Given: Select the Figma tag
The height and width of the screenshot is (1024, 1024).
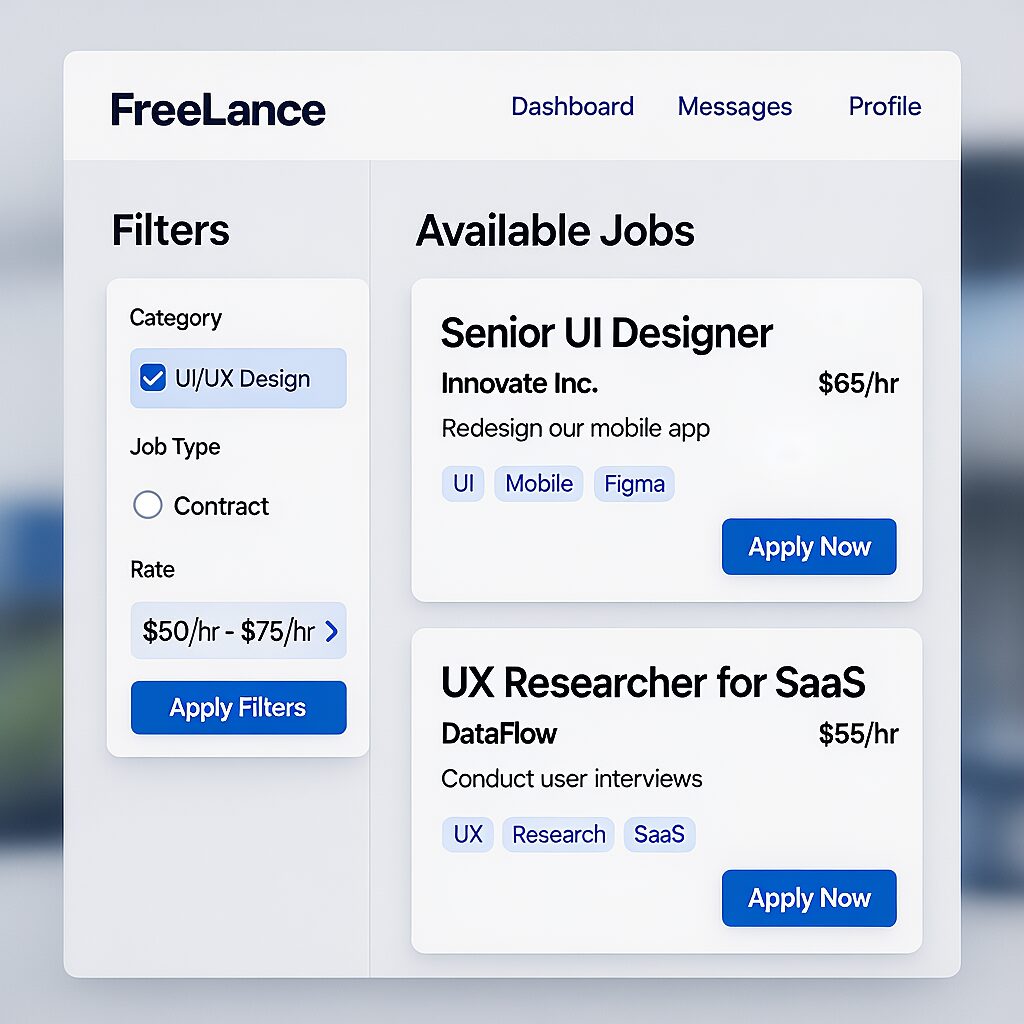Looking at the screenshot, I should tap(634, 483).
